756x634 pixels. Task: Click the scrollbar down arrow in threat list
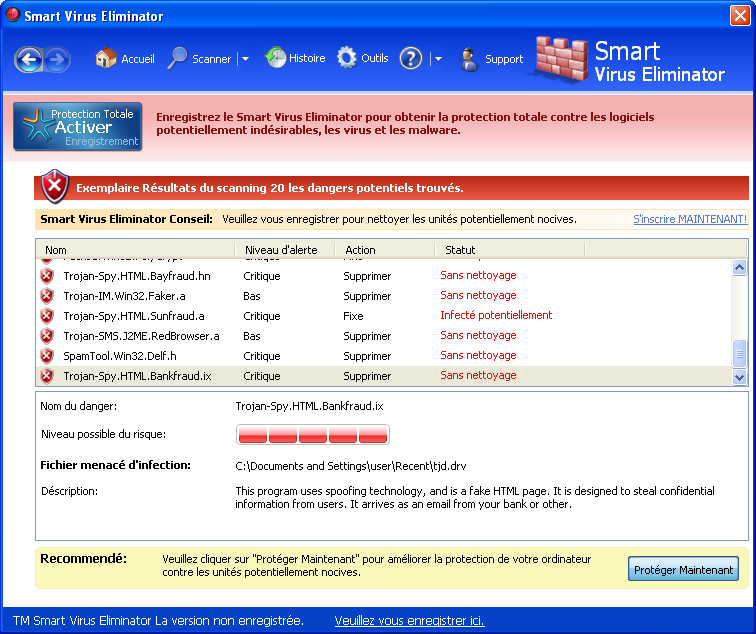(739, 377)
